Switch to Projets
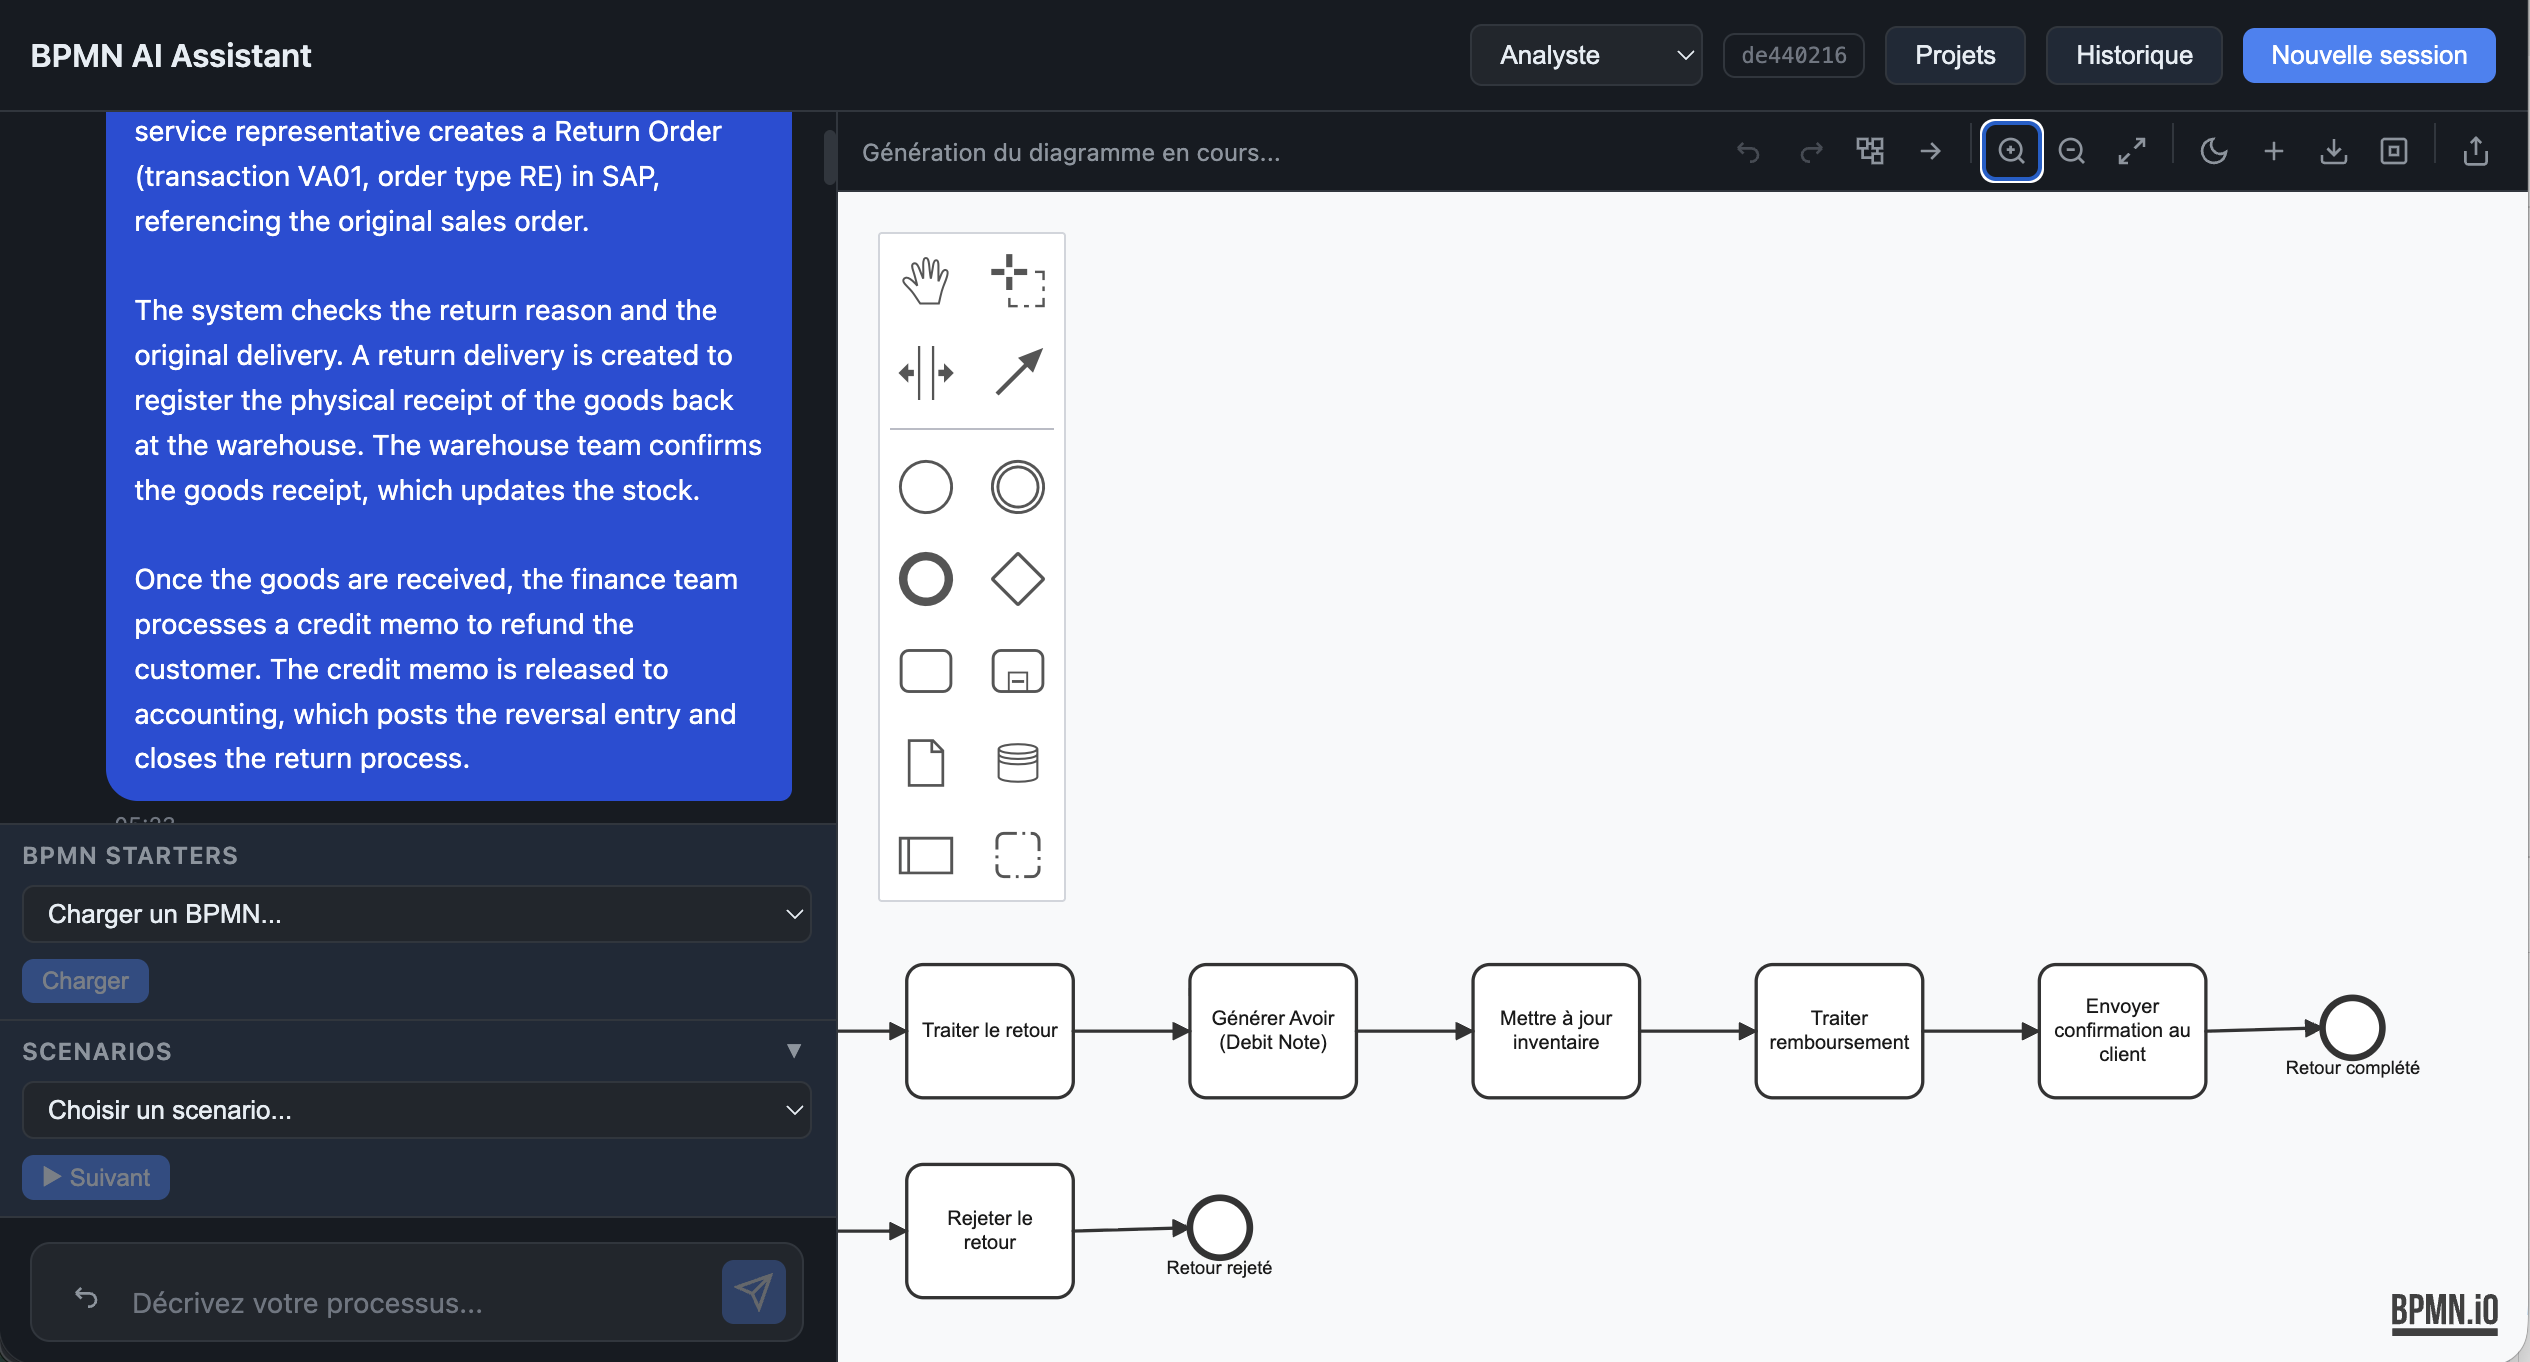 1954,55
